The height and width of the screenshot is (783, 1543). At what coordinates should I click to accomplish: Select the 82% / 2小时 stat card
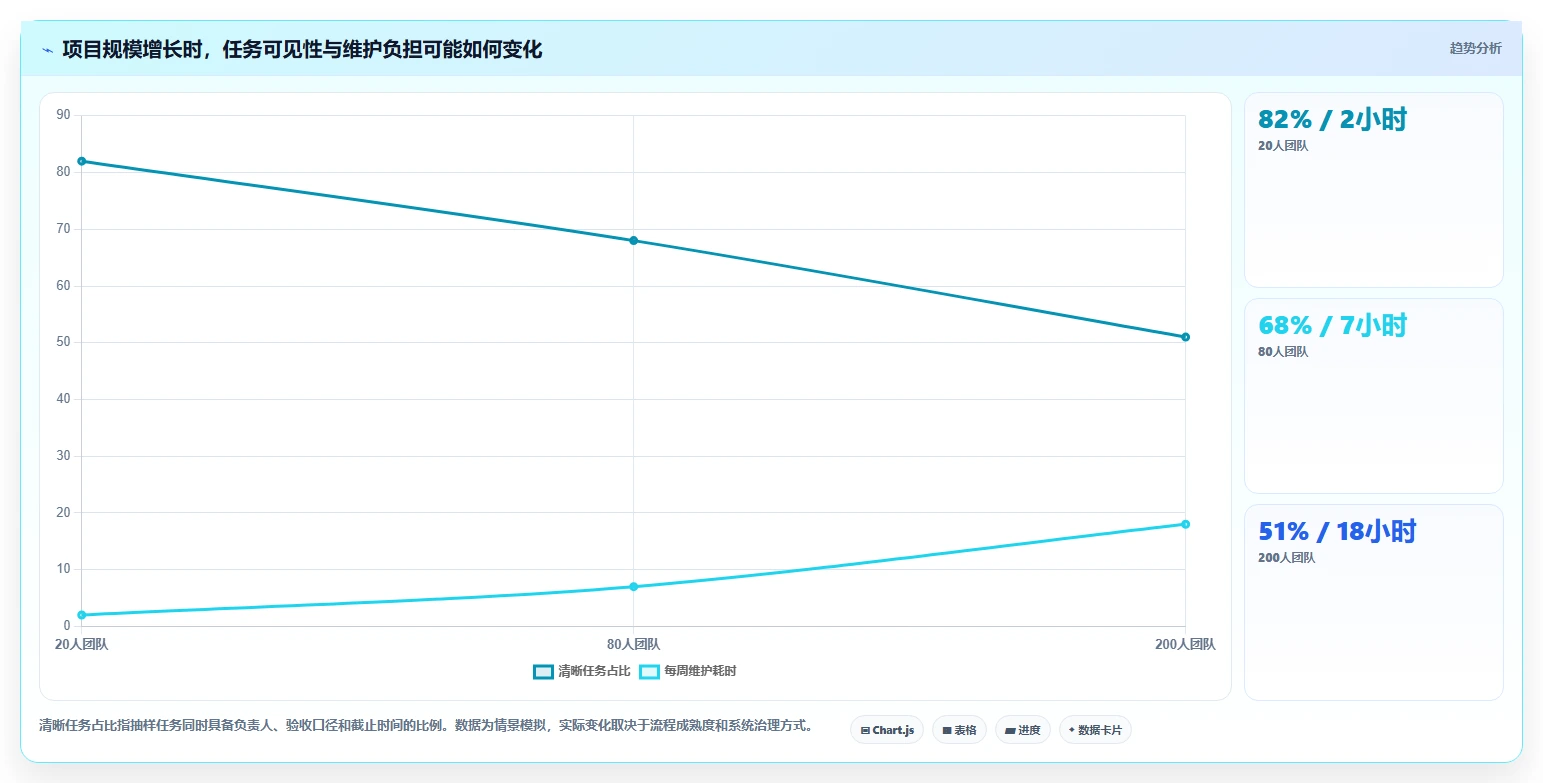(1373, 190)
